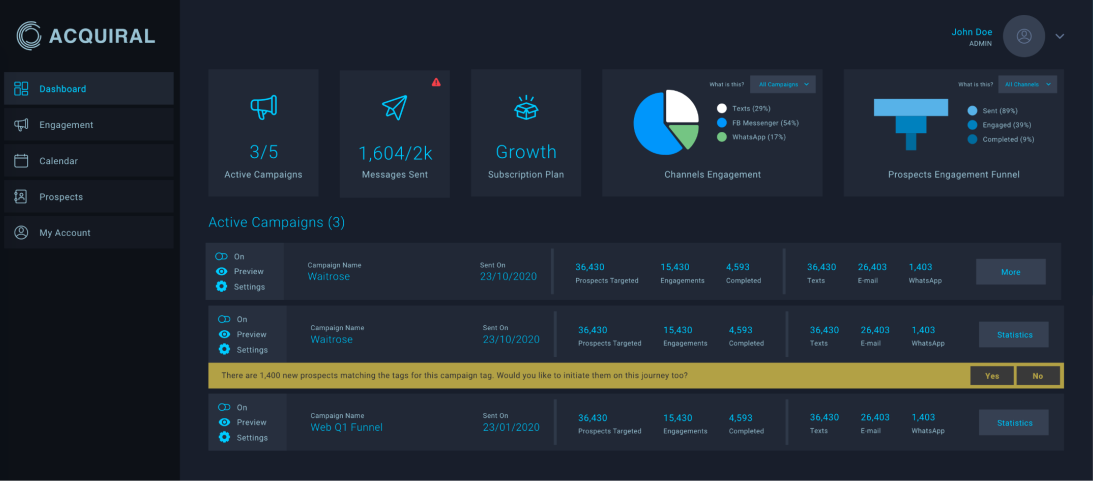Screen dimensions: 1093x481
Task: Click Preview eye icon of second Waitrose campaign
Action: (x=224, y=335)
